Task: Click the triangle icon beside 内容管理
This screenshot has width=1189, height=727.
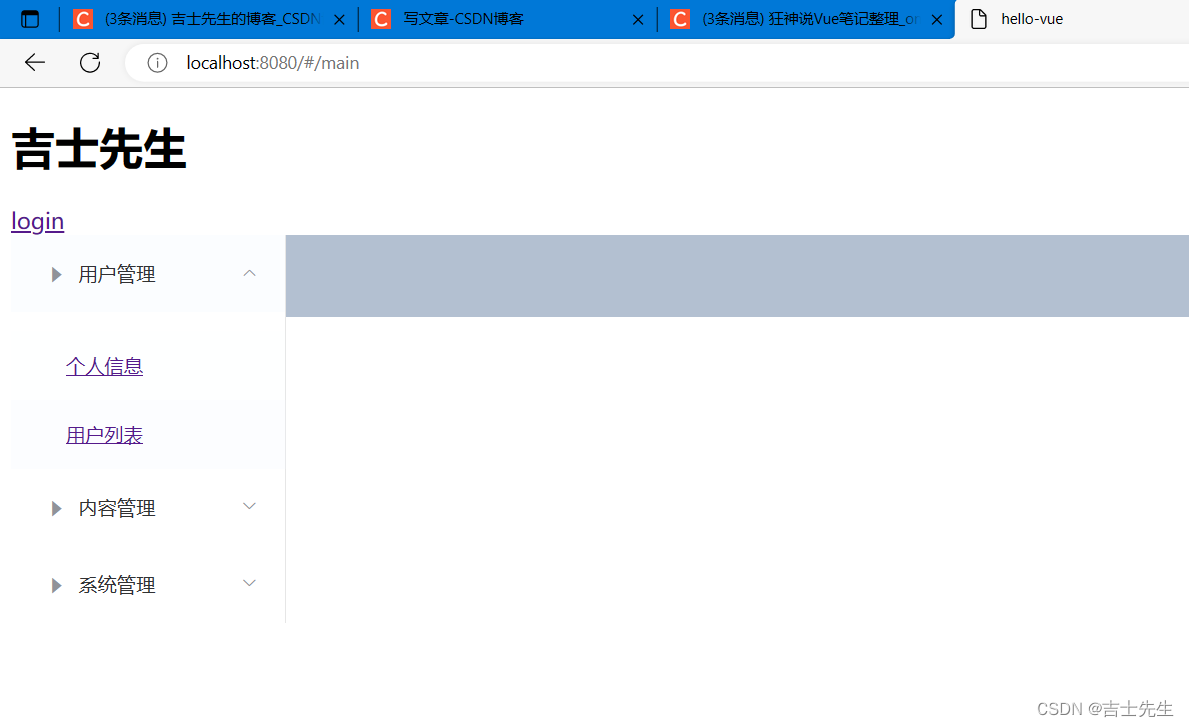Action: pyautogui.click(x=56, y=508)
